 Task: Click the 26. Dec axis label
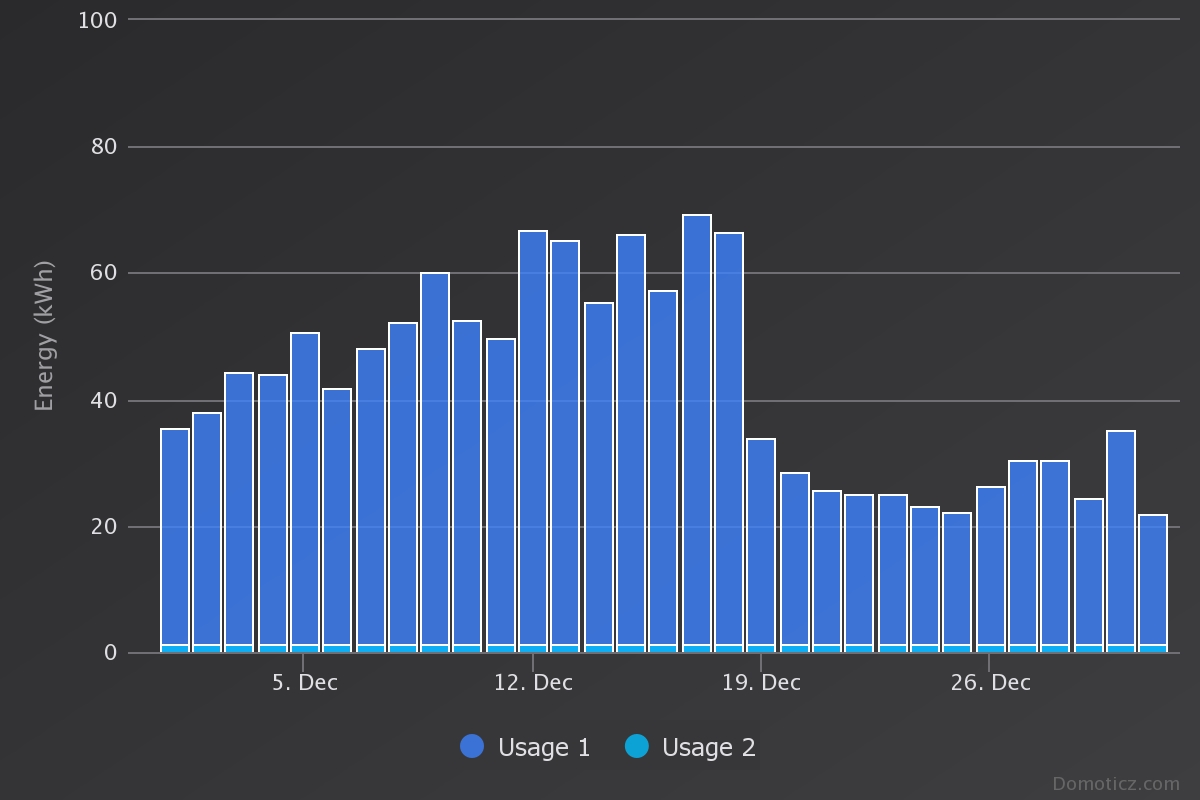point(990,683)
